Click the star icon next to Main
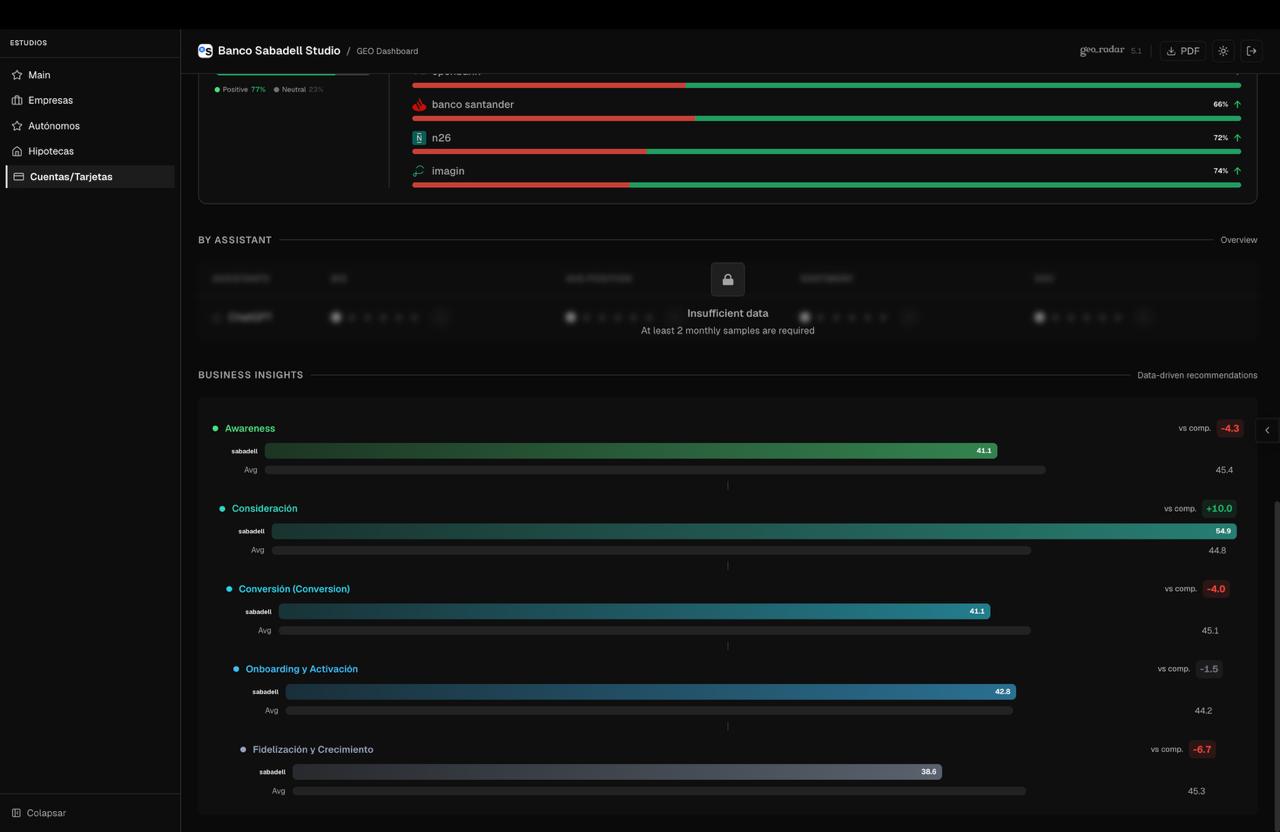Viewport: 1280px width, 832px height. pos(17,75)
